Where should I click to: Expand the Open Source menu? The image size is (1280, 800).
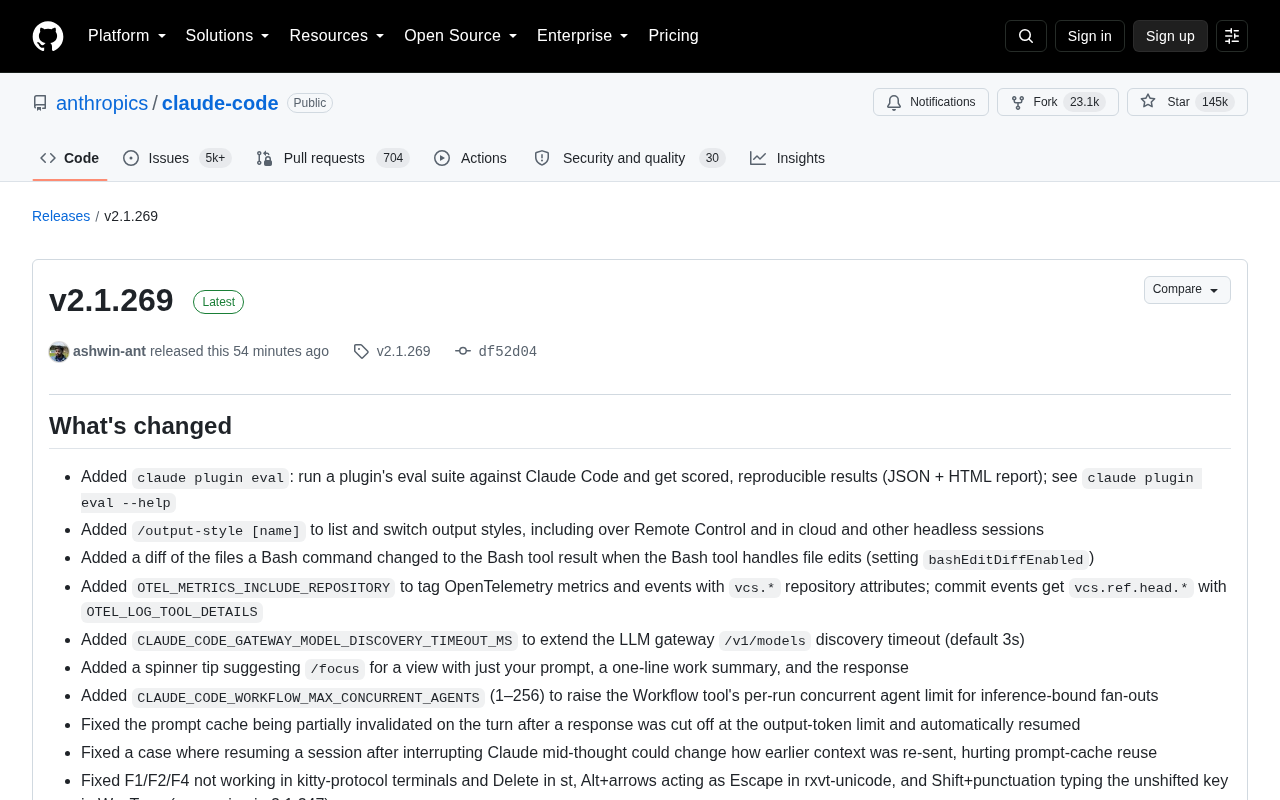point(461,36)
